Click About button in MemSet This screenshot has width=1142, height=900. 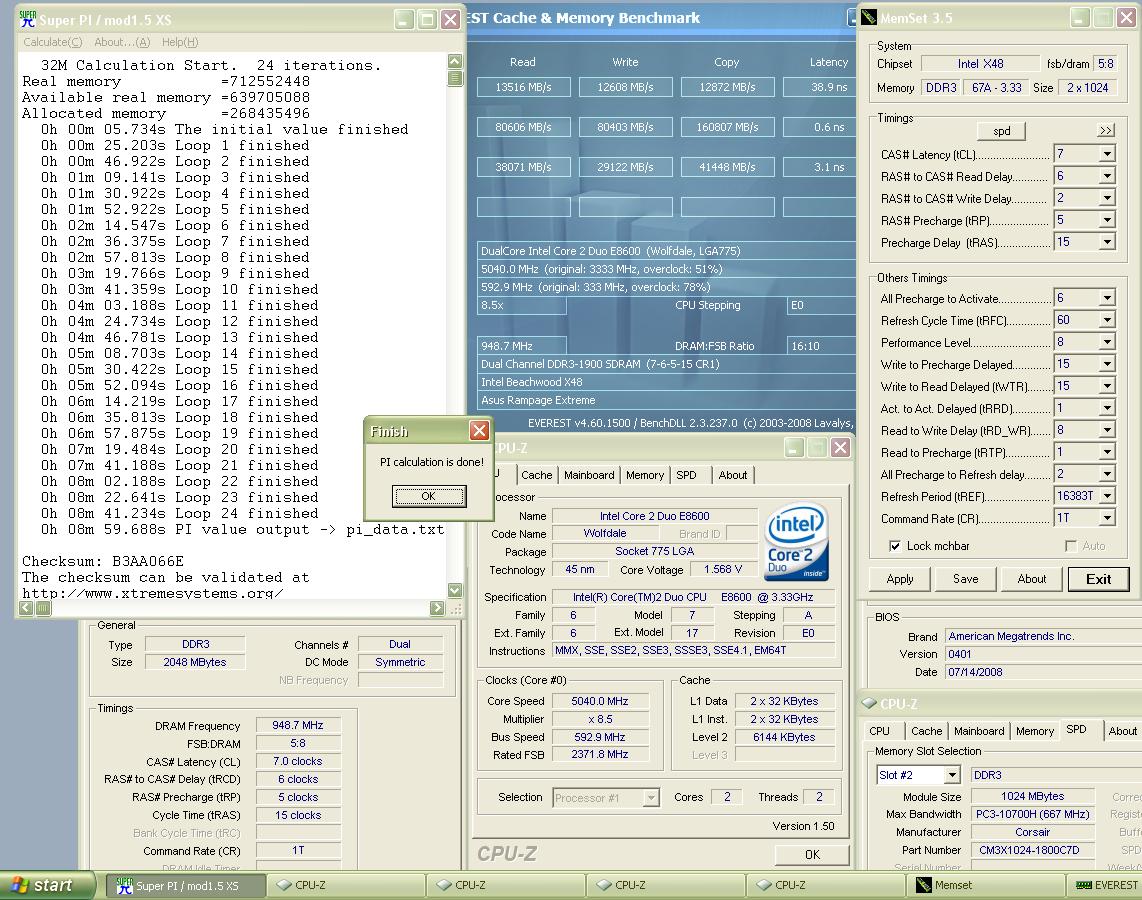pyautogui.click(x=1031, y=579)
